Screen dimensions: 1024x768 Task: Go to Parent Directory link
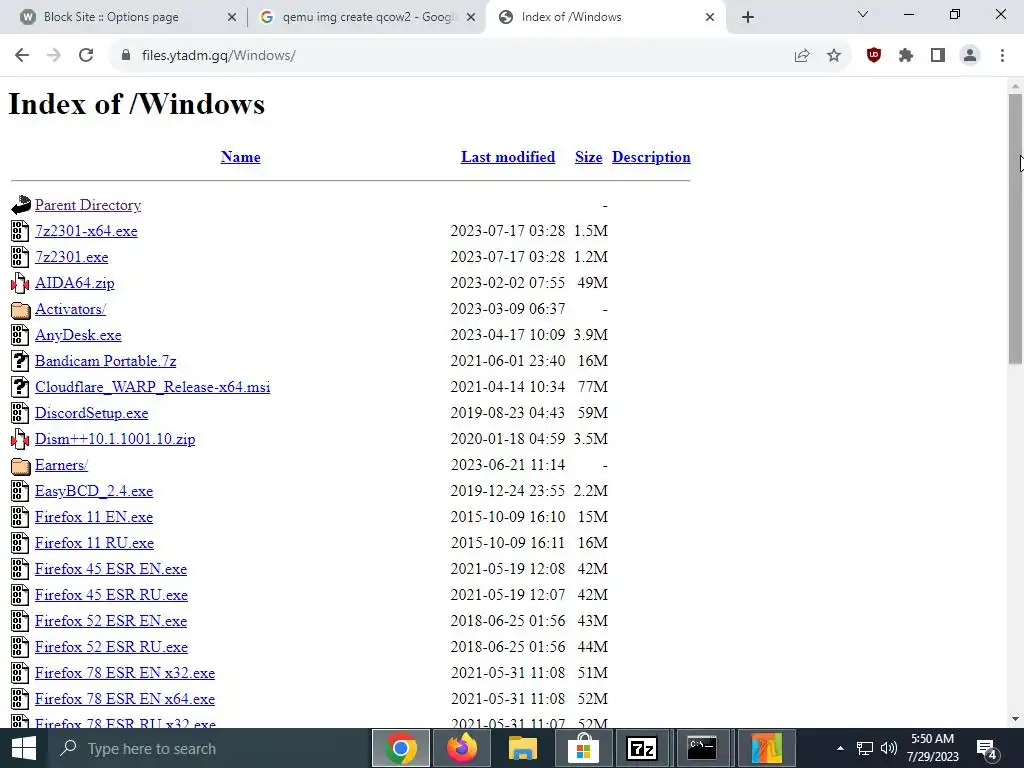88,205
